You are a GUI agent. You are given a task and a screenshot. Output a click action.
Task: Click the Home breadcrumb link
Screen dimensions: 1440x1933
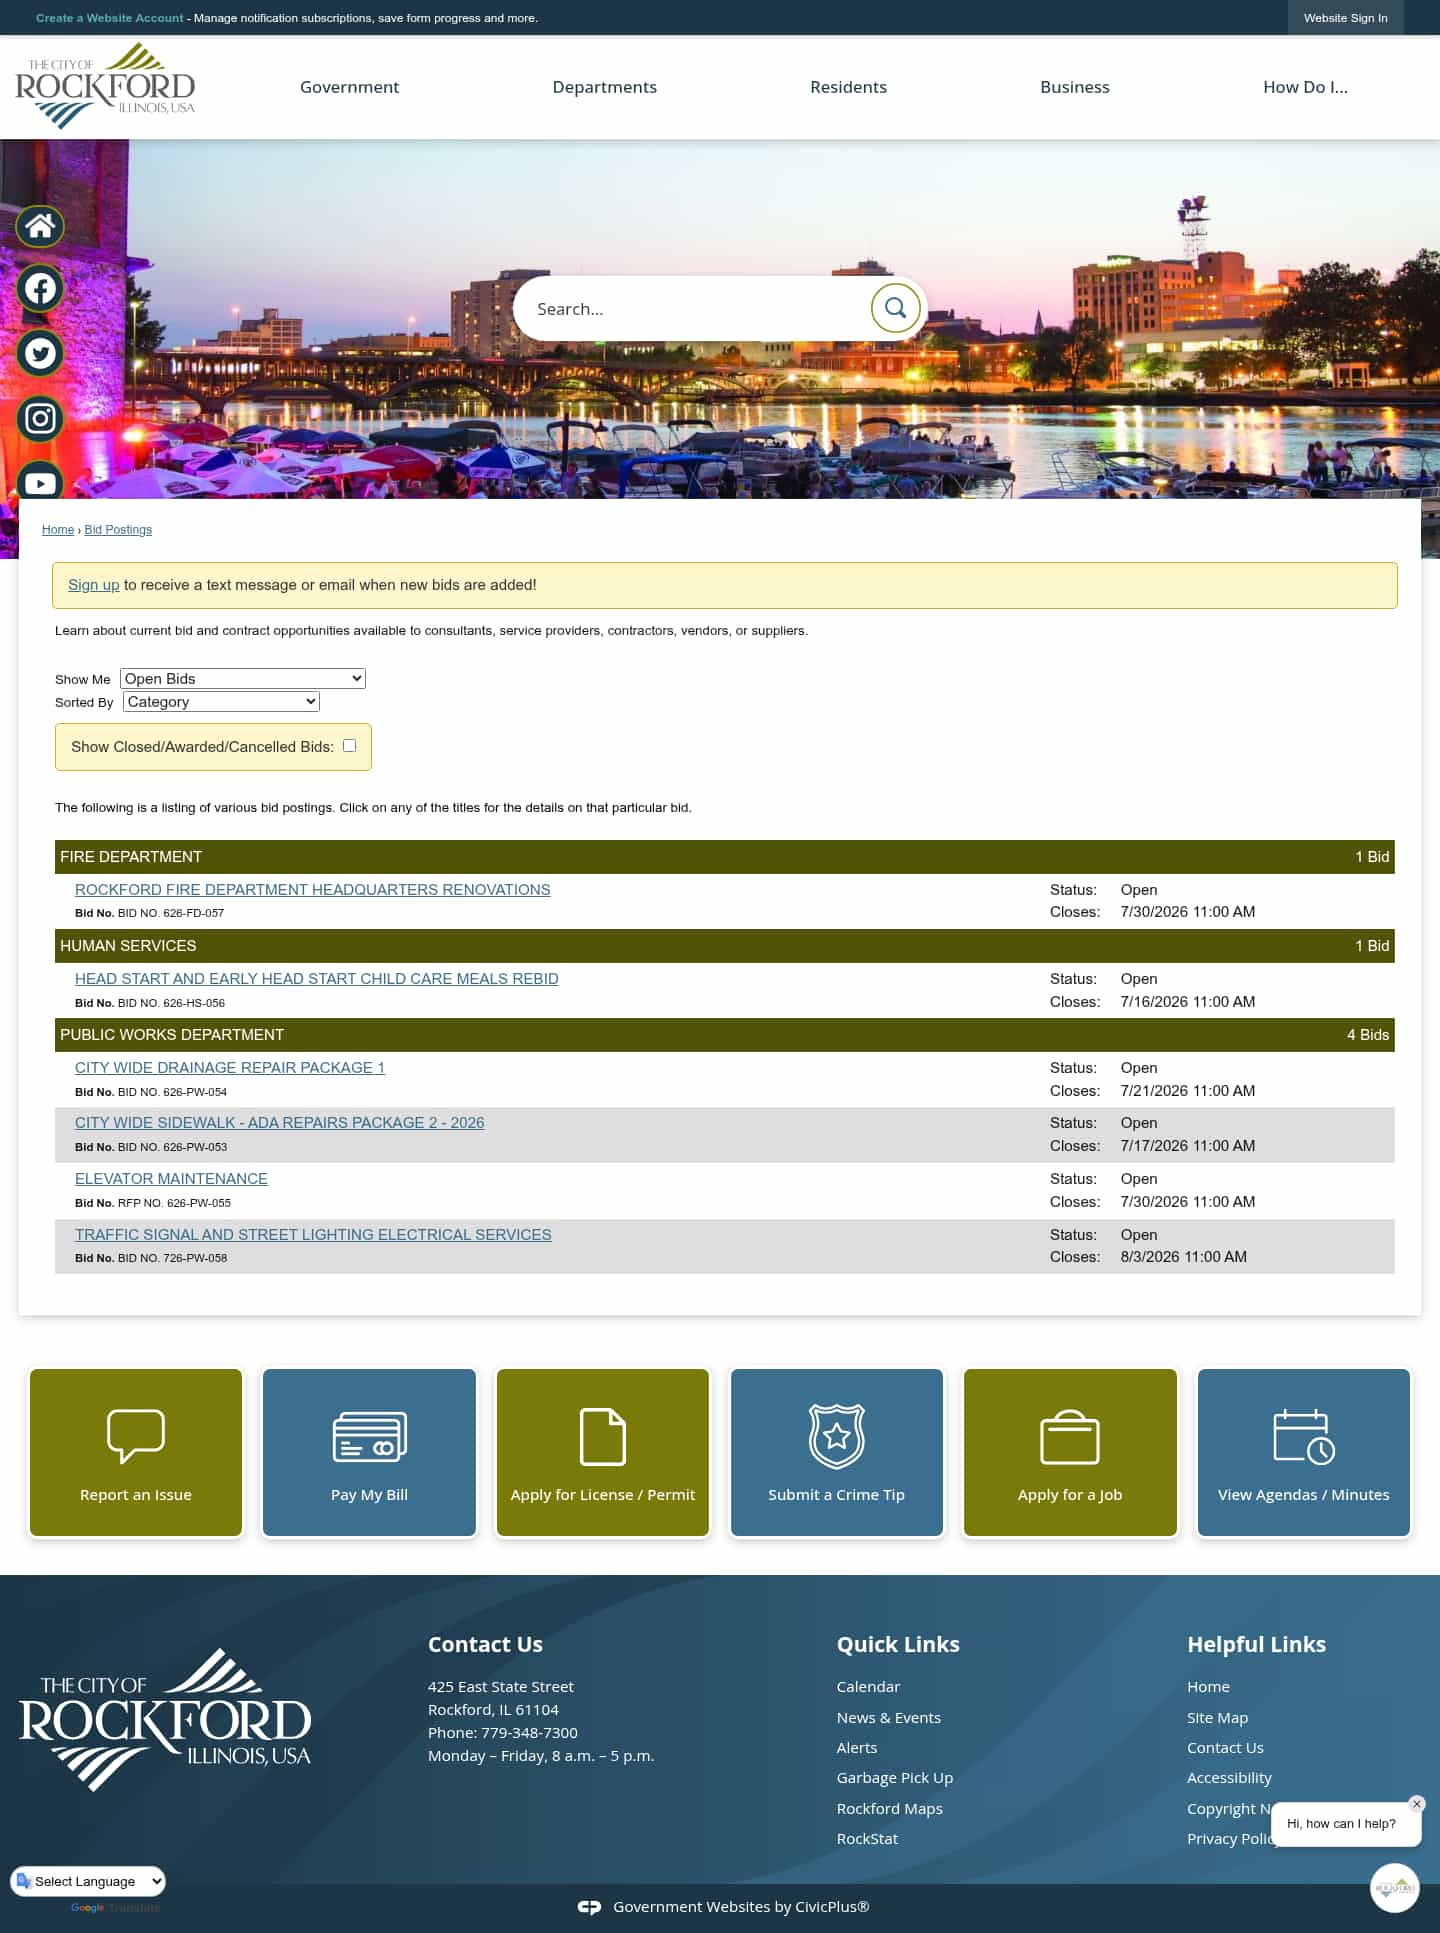tap(58, 530)
